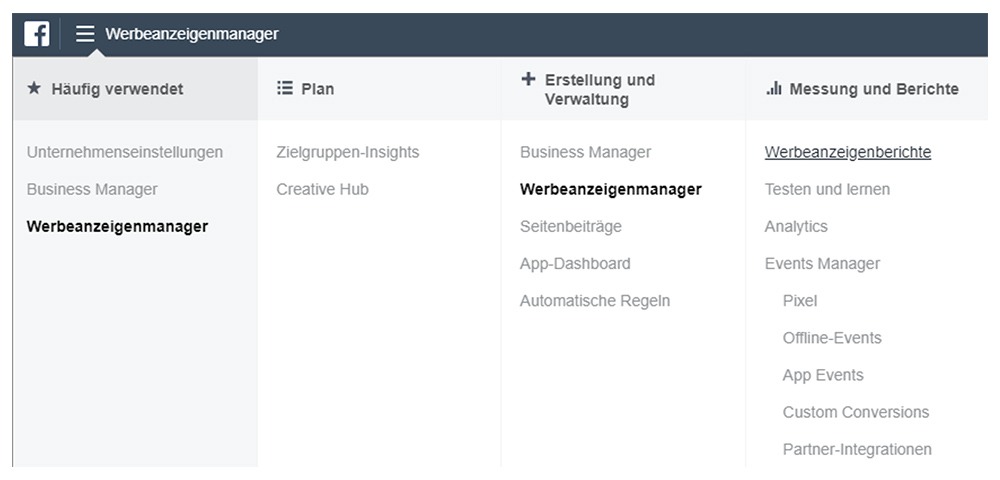The width and height of the screenshot is (1000, 480).
Task: Open the underlined Werbeanzeigenberichte link
Action: tap(848, 152)
